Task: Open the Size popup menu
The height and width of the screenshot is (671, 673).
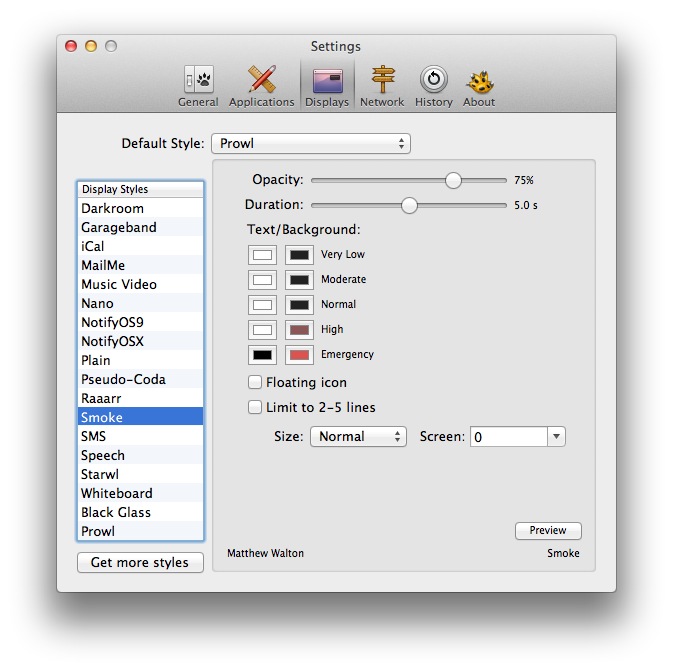Action: click(358, 437)
